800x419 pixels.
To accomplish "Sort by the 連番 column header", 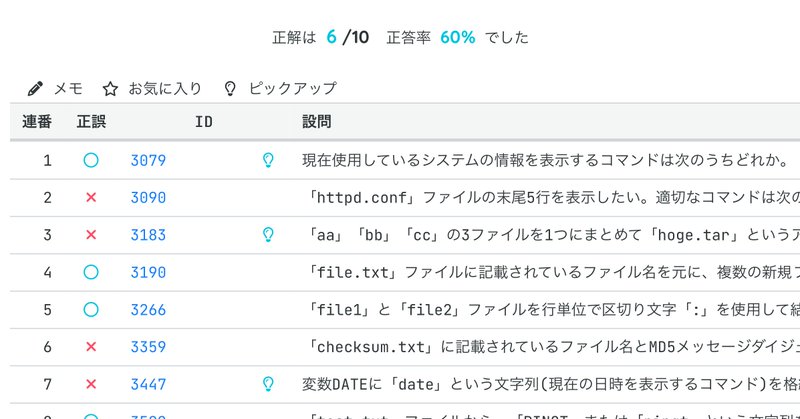I will (x=37, y=122).
